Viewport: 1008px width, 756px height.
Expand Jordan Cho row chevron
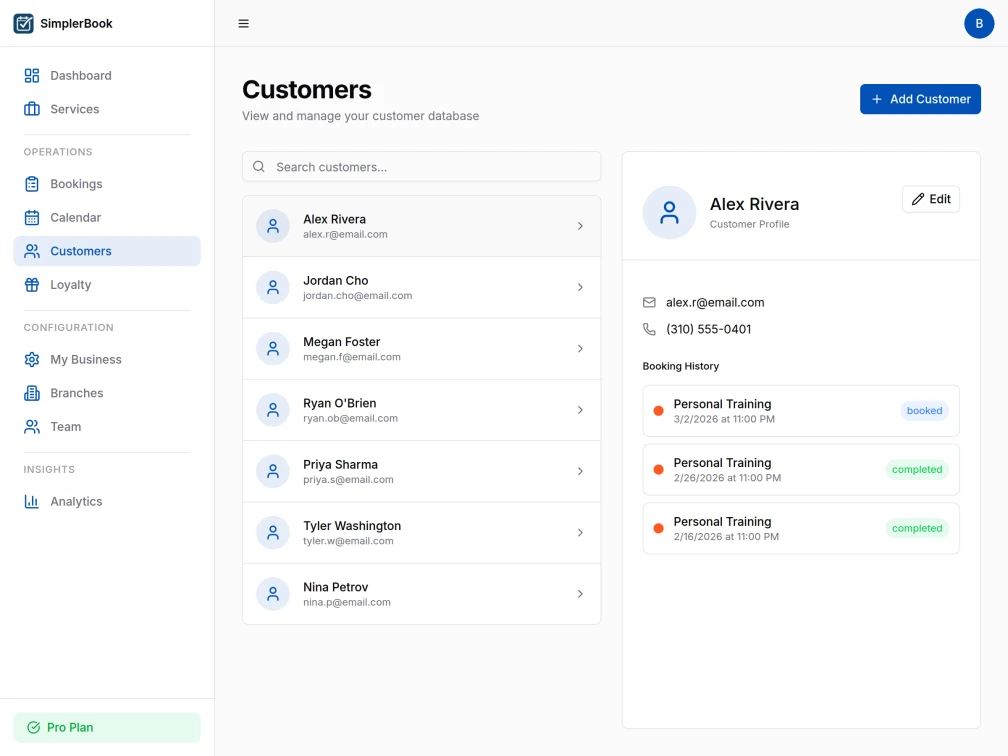(580, 287)
